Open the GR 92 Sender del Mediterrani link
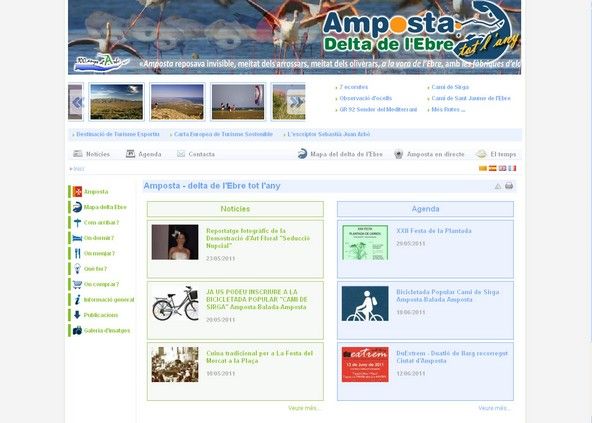Image resolution: width=592 pixels, height=423 pixels. click(378, 110)
